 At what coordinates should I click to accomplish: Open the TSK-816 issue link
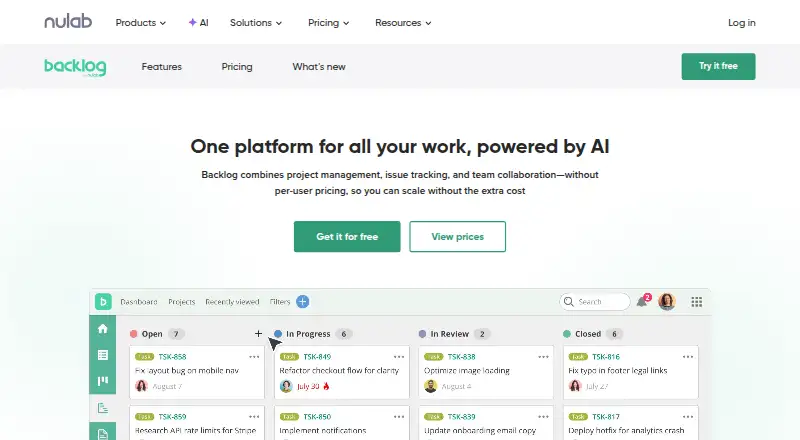point(606,357)
